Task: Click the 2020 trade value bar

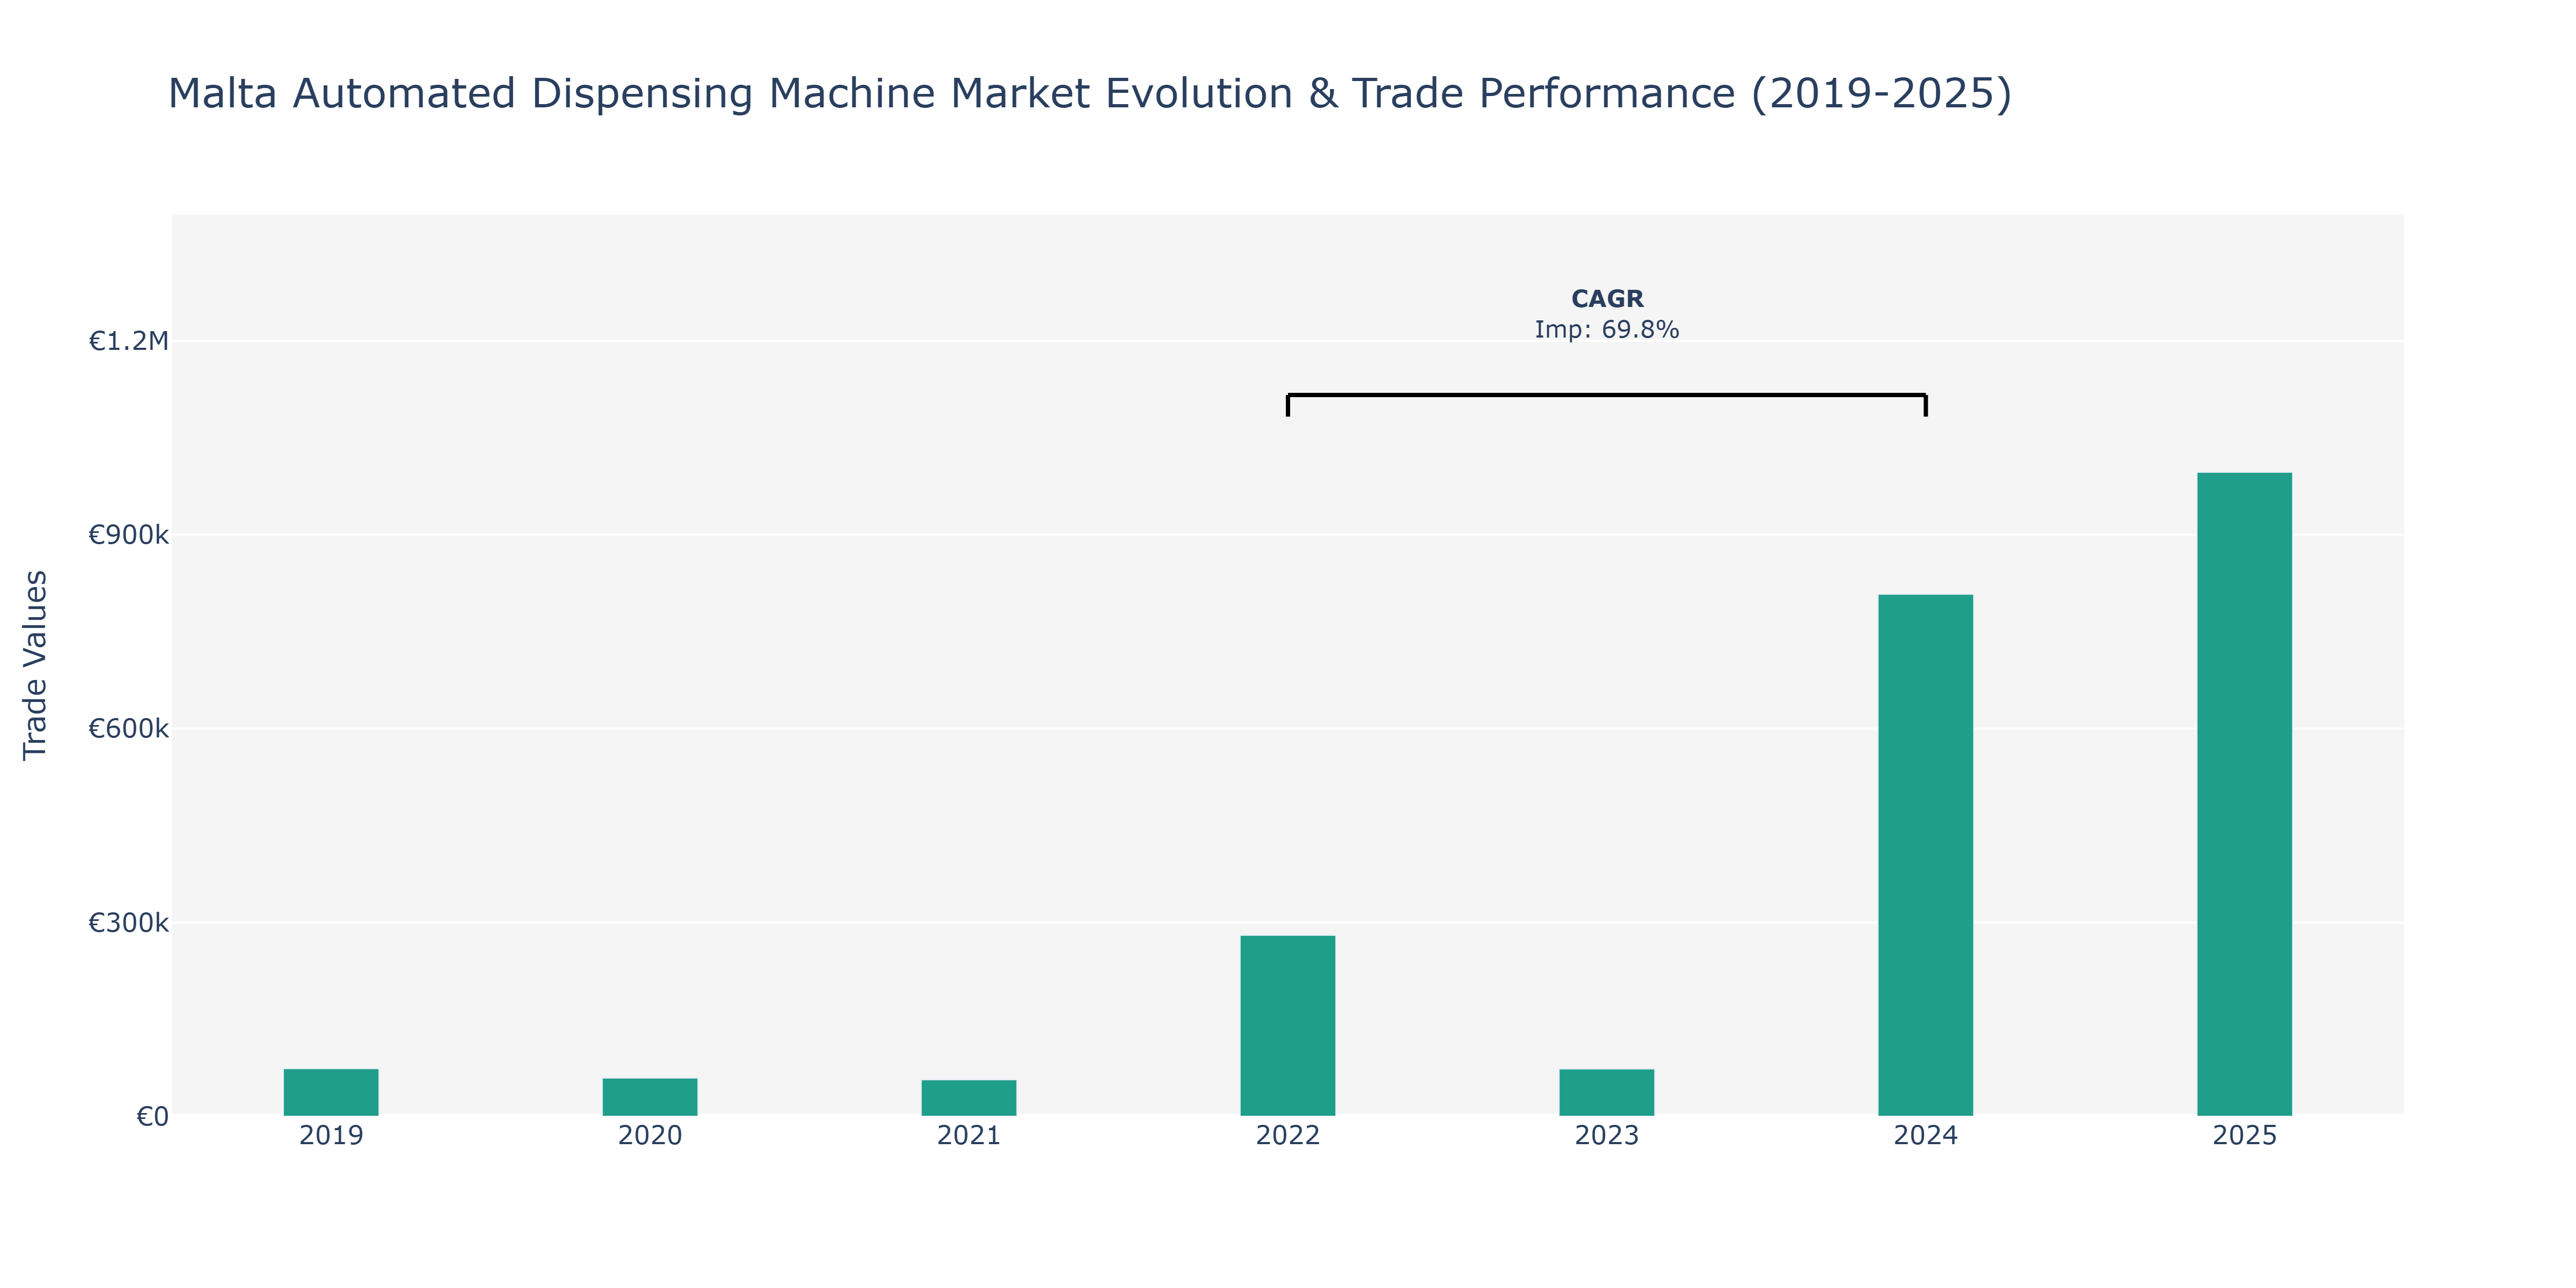Action: click(x=650, y=1097)
